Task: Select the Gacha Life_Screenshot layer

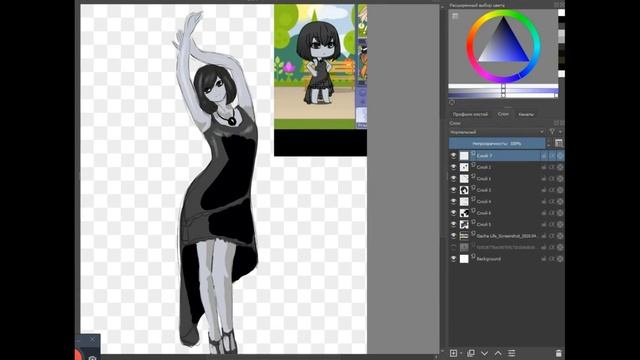Action: [506, 236]
